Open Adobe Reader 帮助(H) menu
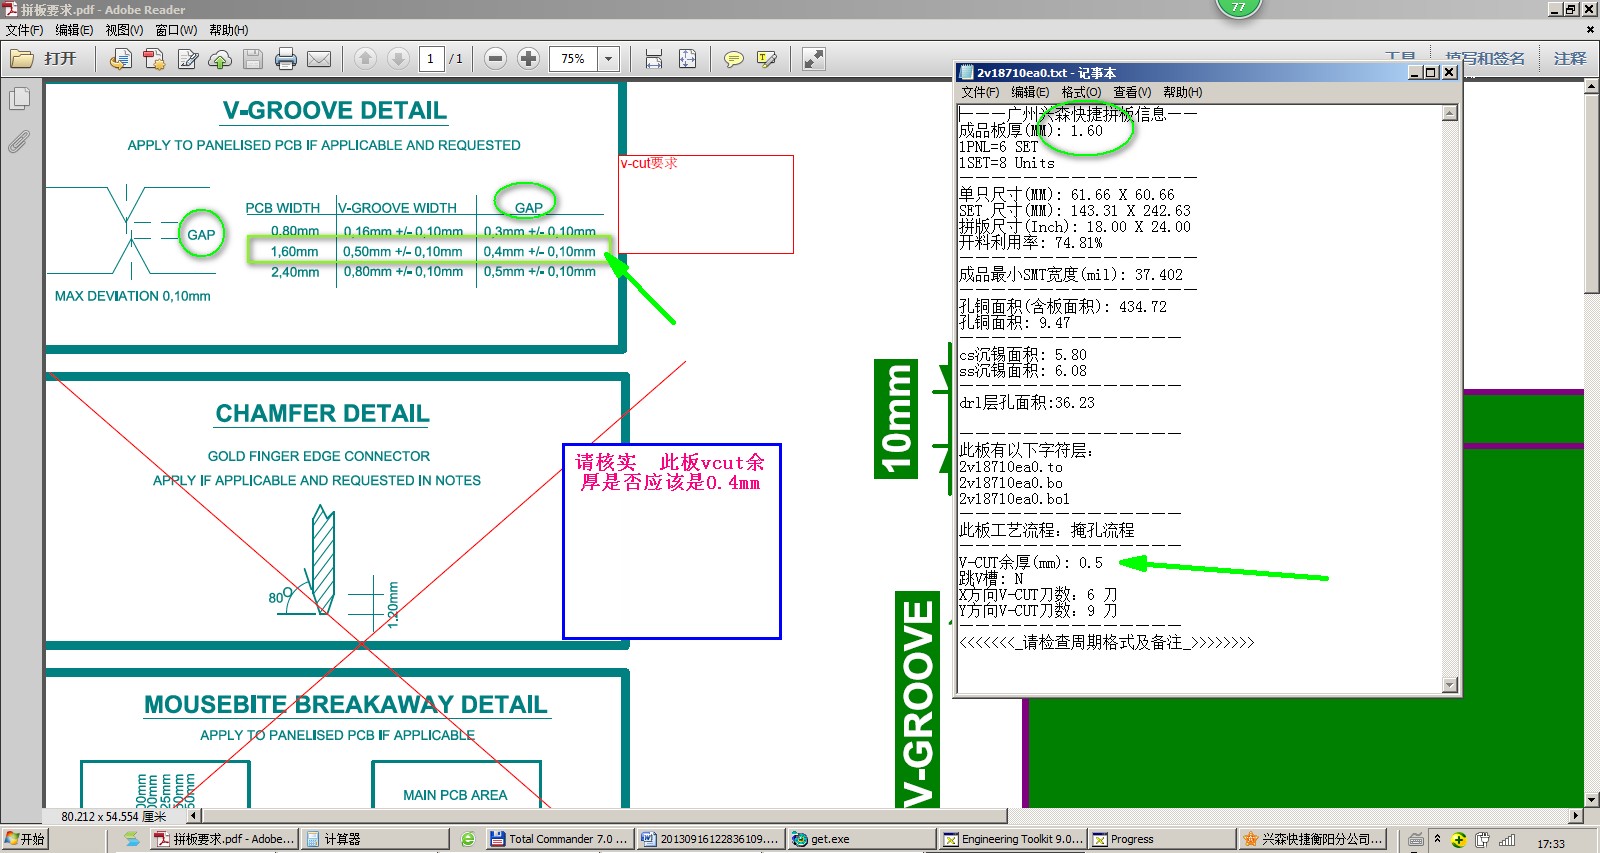1600x853 pixels. 229,30
